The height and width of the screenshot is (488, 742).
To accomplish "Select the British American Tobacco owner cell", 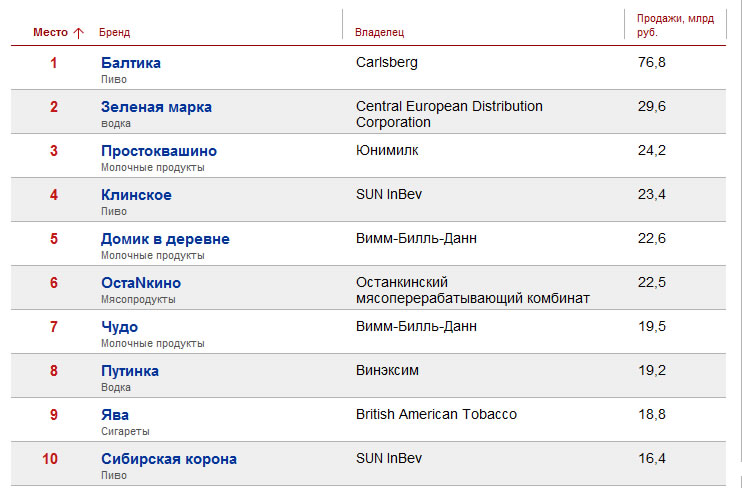I will 436,414.
